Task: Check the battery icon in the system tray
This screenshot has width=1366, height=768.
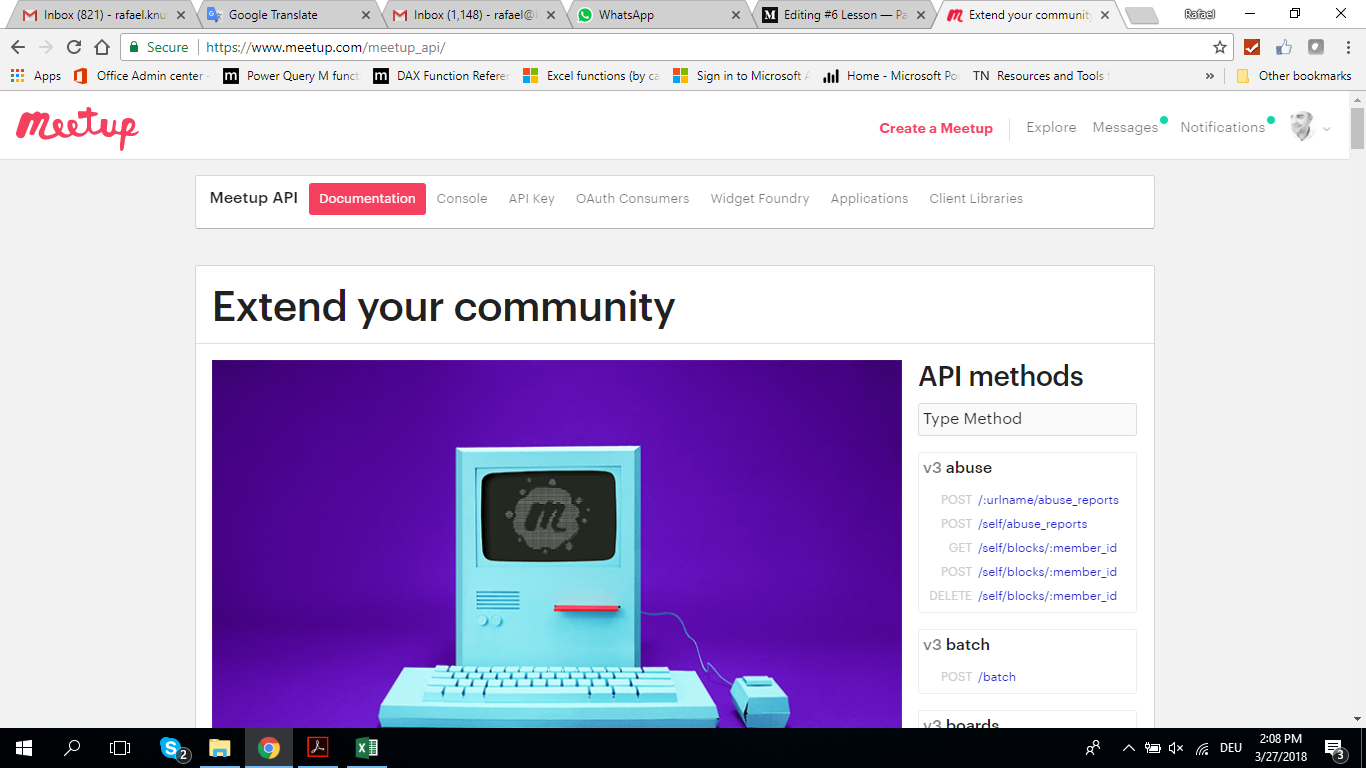Action: (1152, 748)
